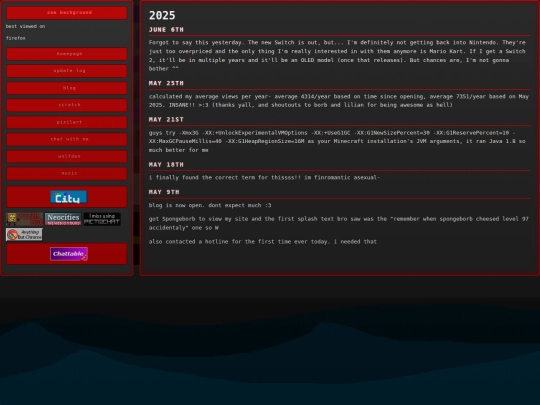Click the blue City badge
Screen dimensions: 540x405
pos(69,197)
